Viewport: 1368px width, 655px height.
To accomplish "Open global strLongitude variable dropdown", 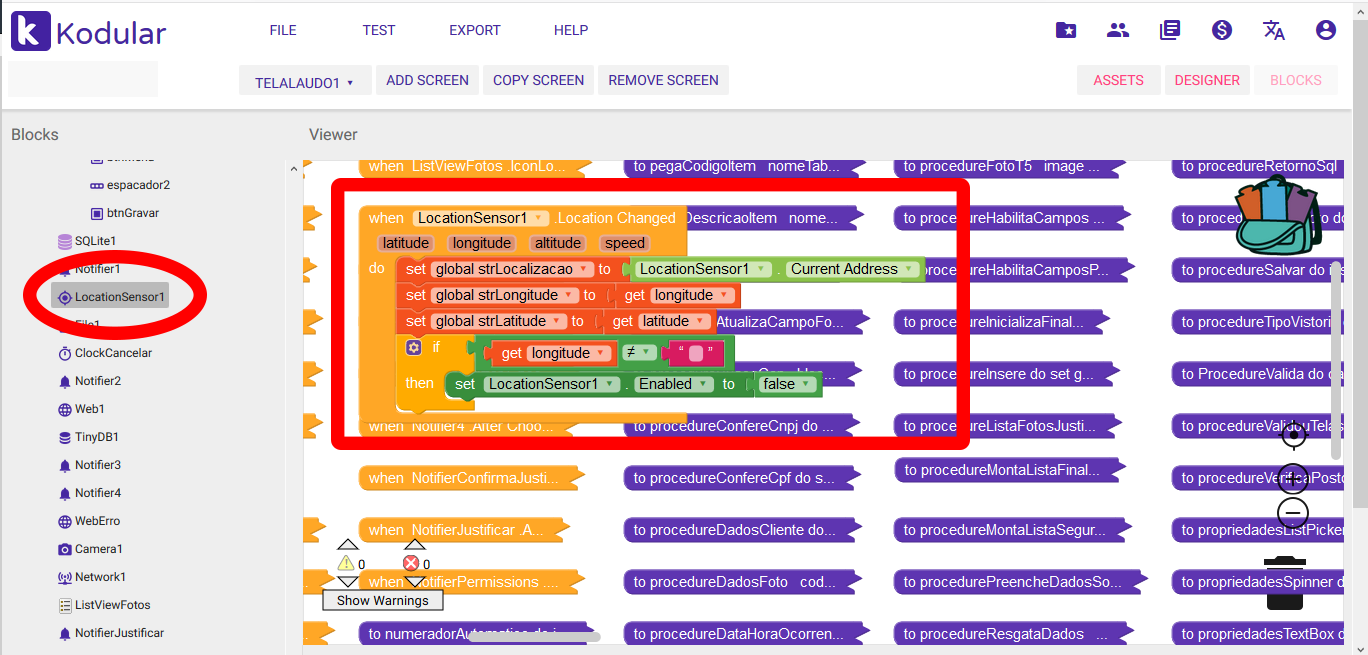I will pos(506,295).
